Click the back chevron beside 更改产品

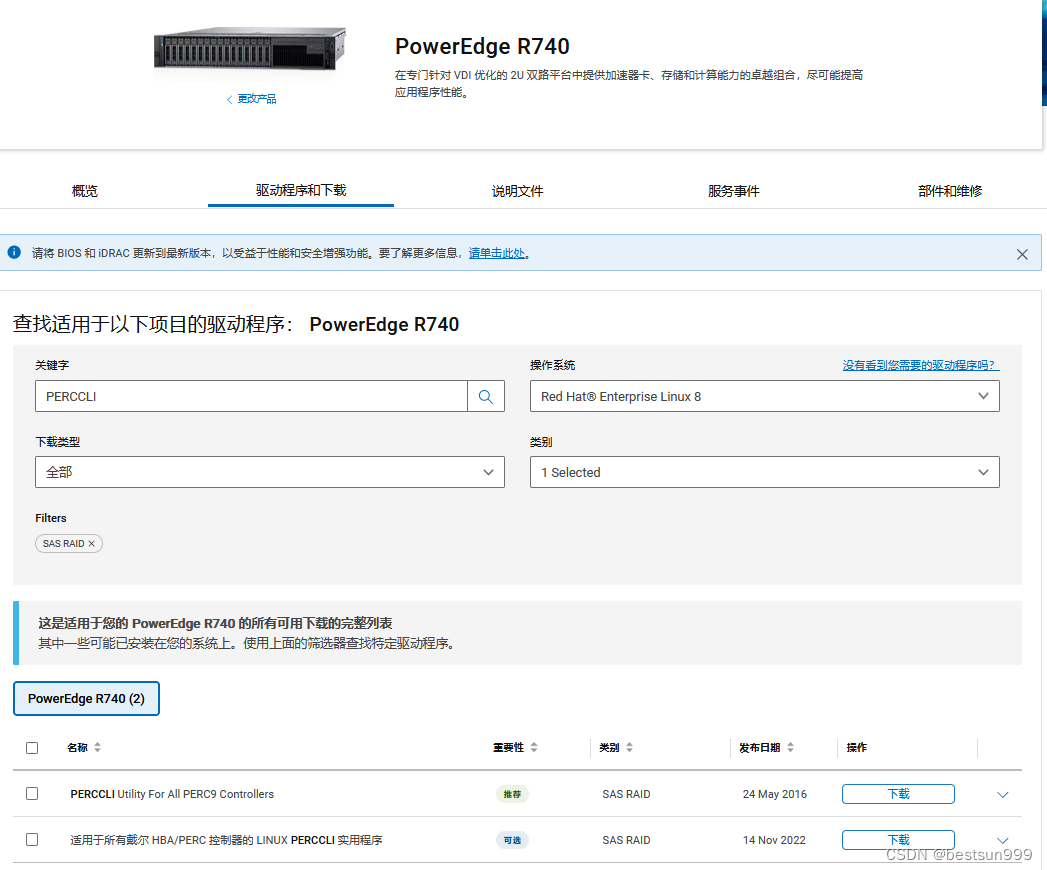pos(230,99)
